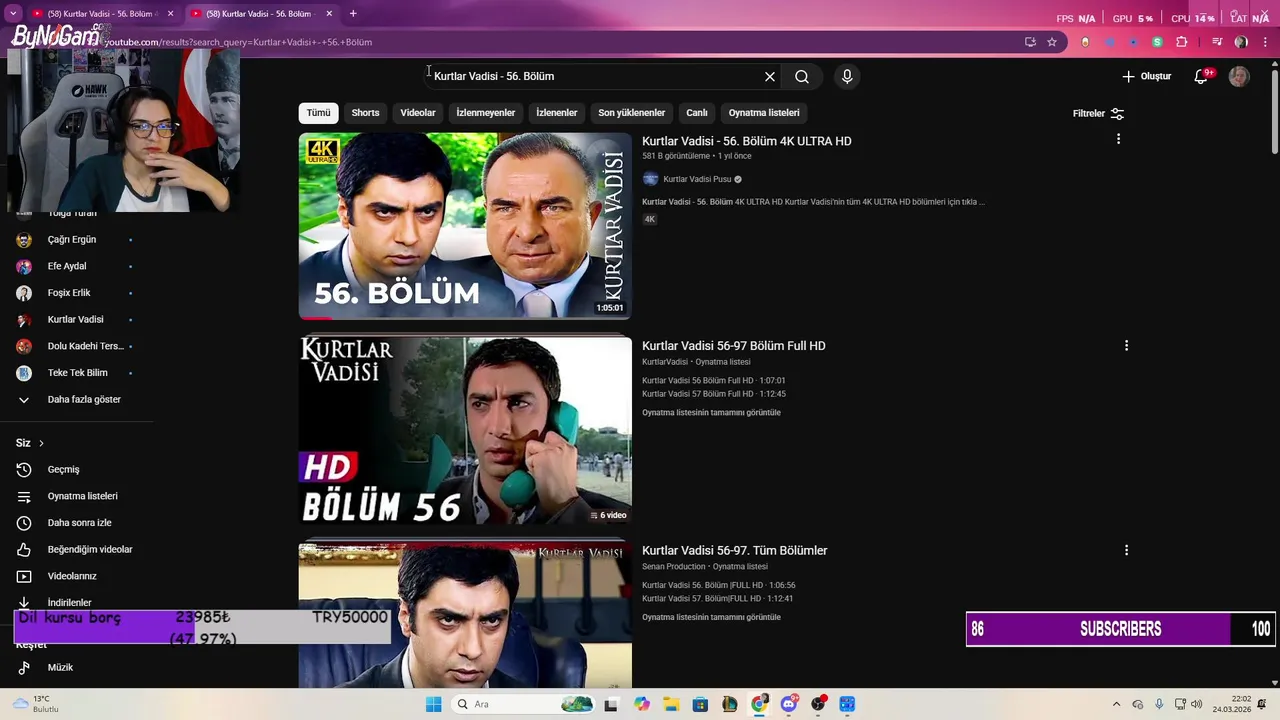Open the Chrome three-dot menu
1280x720 pixels.
1263,42
